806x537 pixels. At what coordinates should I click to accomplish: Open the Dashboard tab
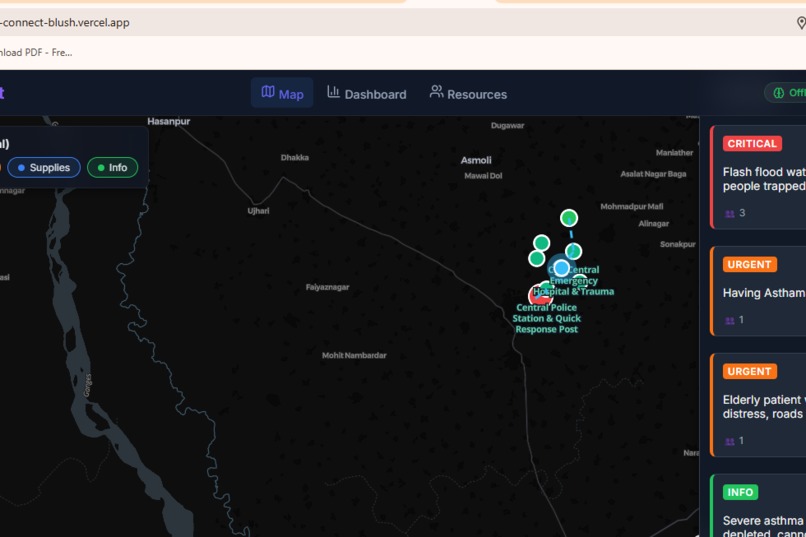pos(367,94)
